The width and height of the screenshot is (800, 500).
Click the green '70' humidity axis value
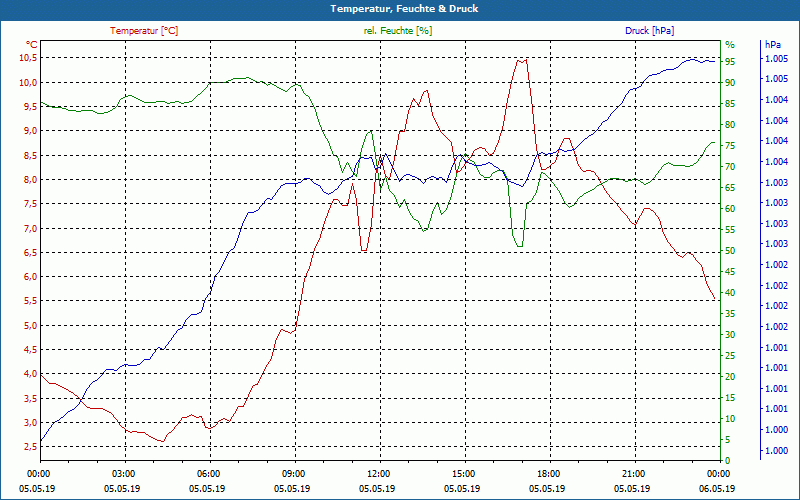click(730, 167)
